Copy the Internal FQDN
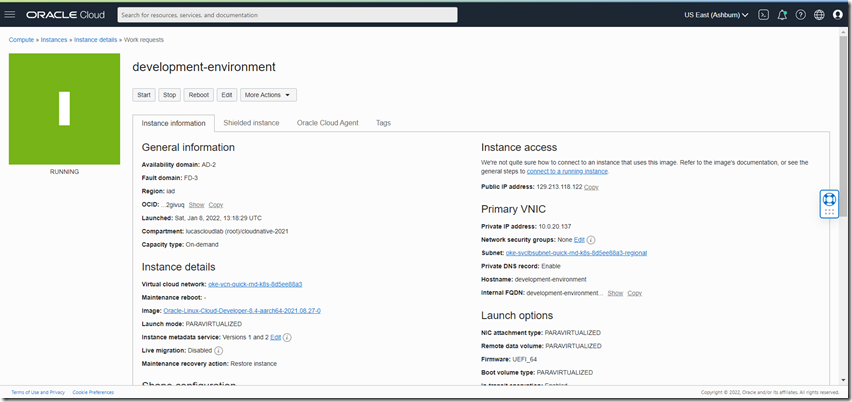852x402 pixels. 635,293
